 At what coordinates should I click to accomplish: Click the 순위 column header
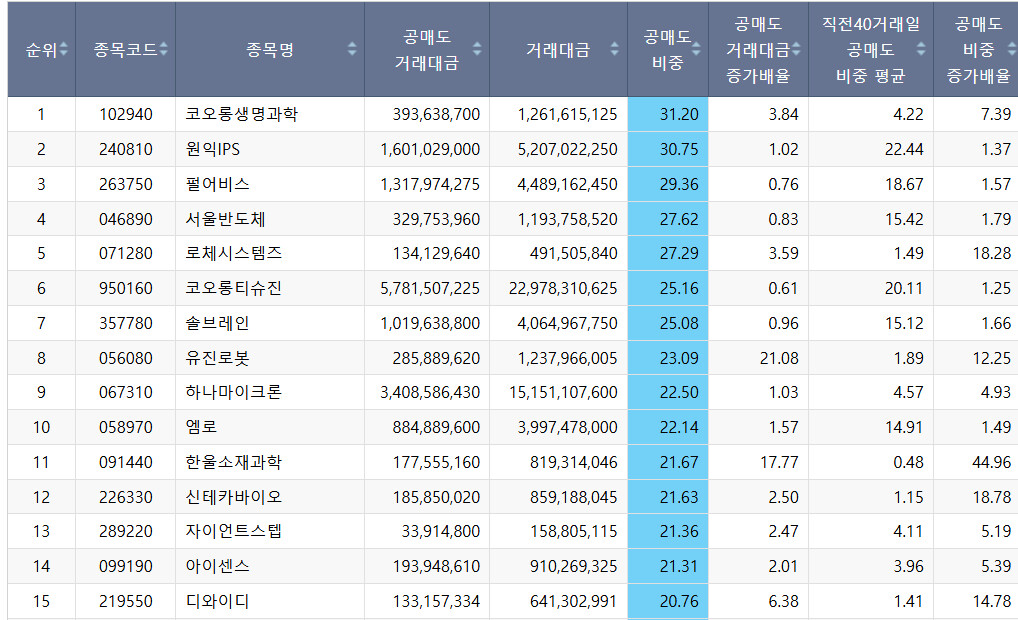pyautogui.click(x=42, y=49)
